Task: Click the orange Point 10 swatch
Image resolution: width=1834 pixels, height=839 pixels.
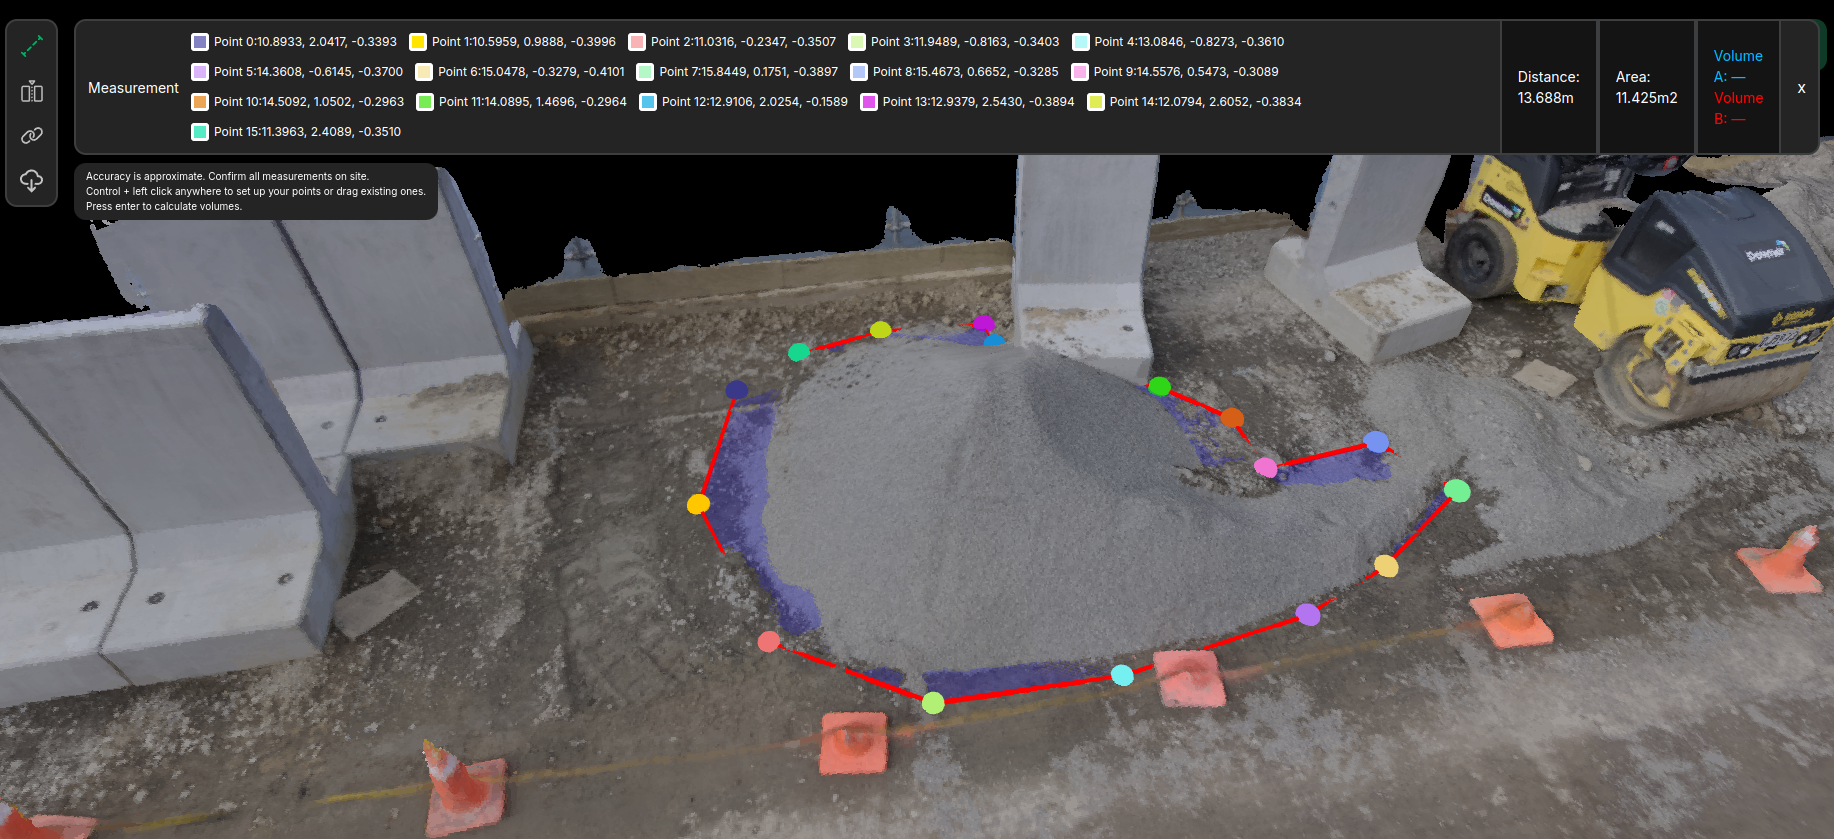Action: pyautogui.click(x=200, y=102)
